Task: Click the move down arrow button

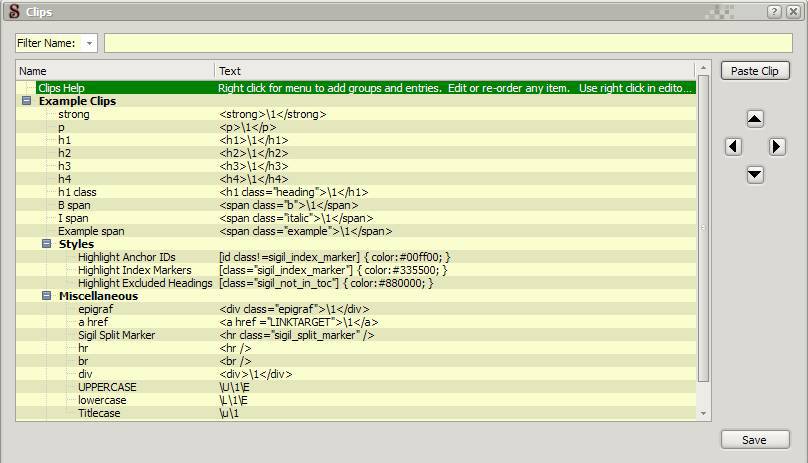Action: pos(755,175)
